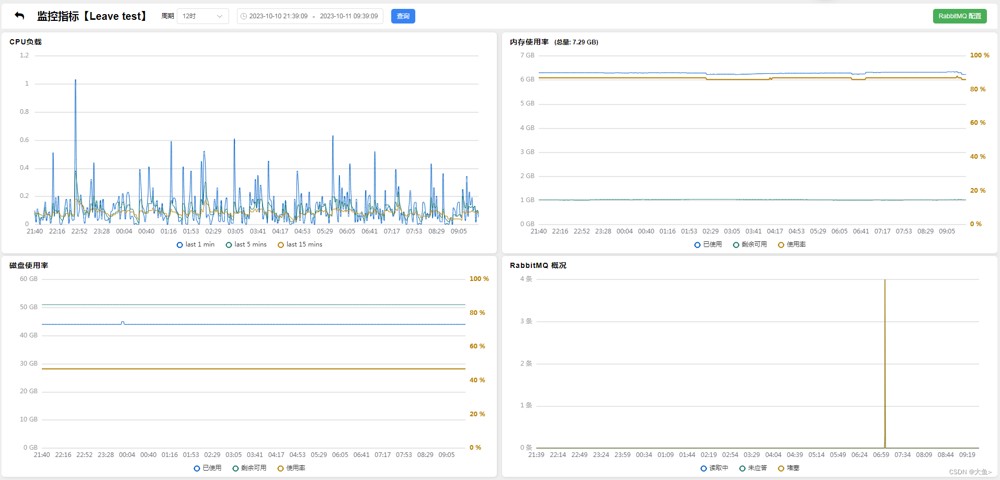This screenshot has width=1000, height=480.
Task: Toggle '未应答' legend in RabbitMQ chart
Action: point(755,468)
